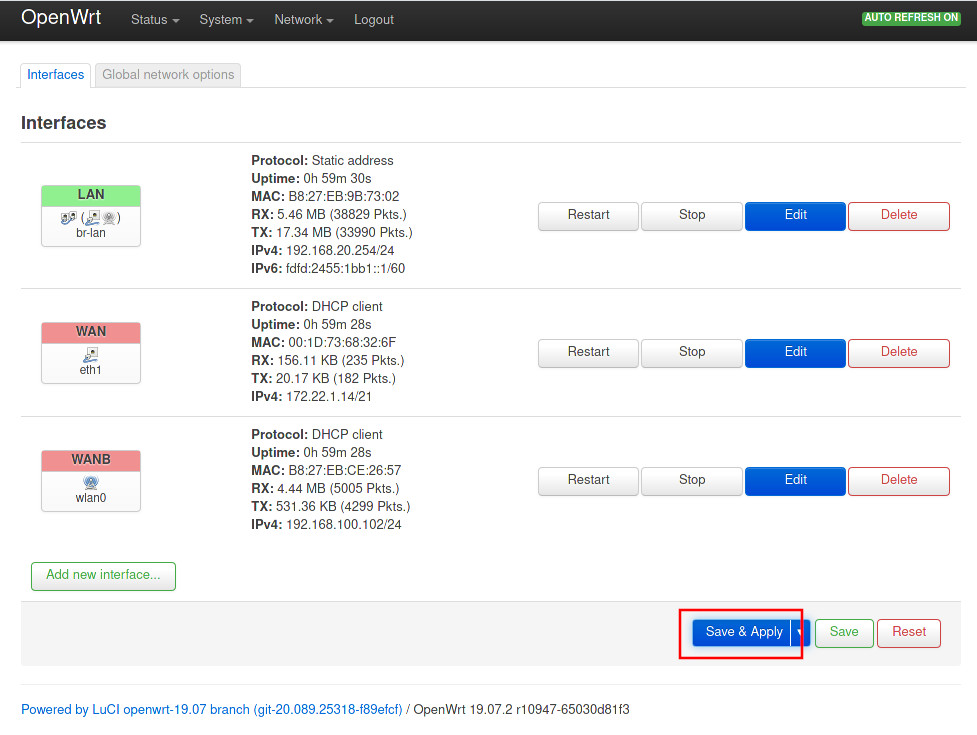The width and height of the screenshot is (977, 735).
Task: Toggle the AUTO REFRESH ON indicator
Action: pos(911,17)
